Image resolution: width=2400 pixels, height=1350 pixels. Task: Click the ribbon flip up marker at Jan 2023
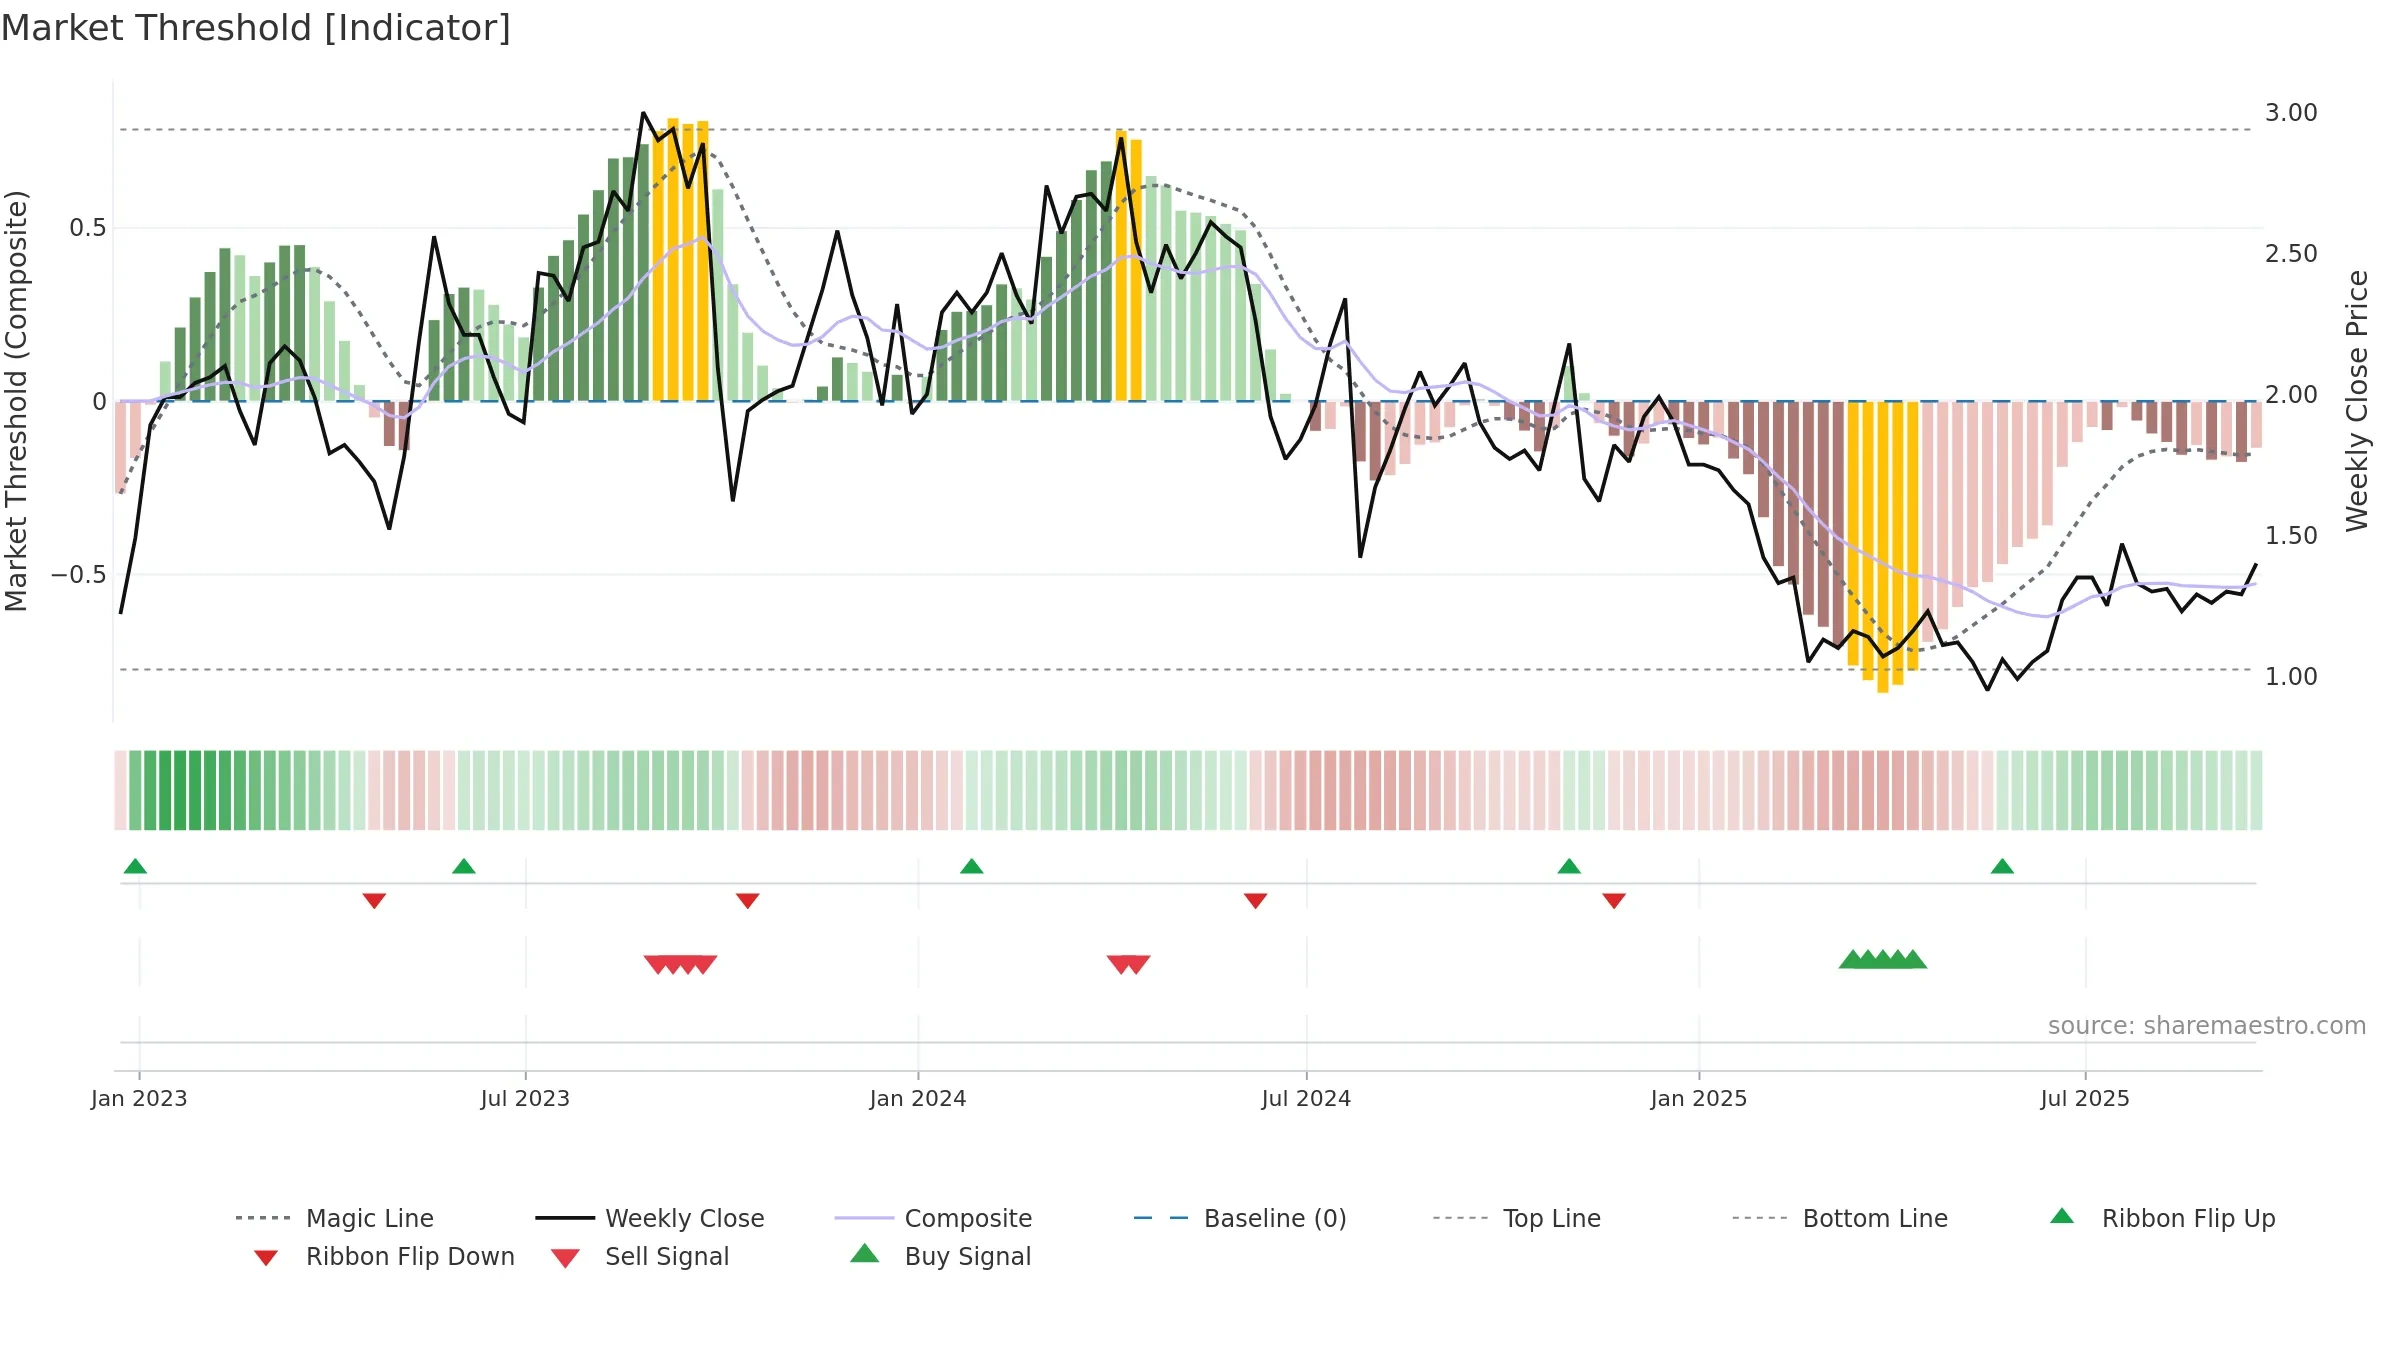pyautogui.click(x=135, y=866)
